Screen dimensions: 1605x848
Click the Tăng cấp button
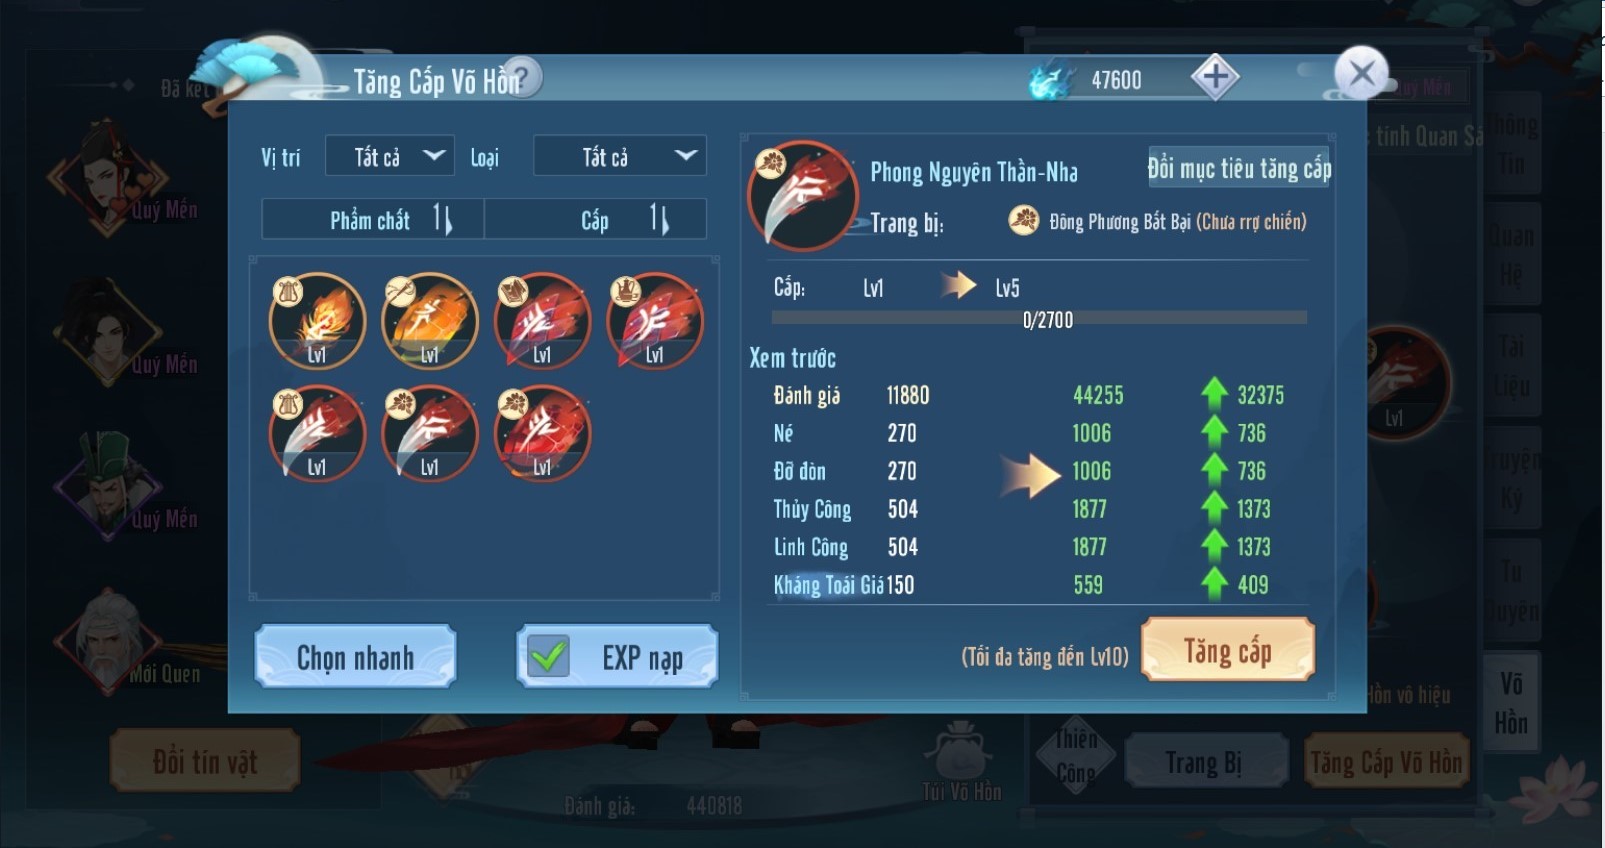pyautogui.click(x=1228, y=650)
